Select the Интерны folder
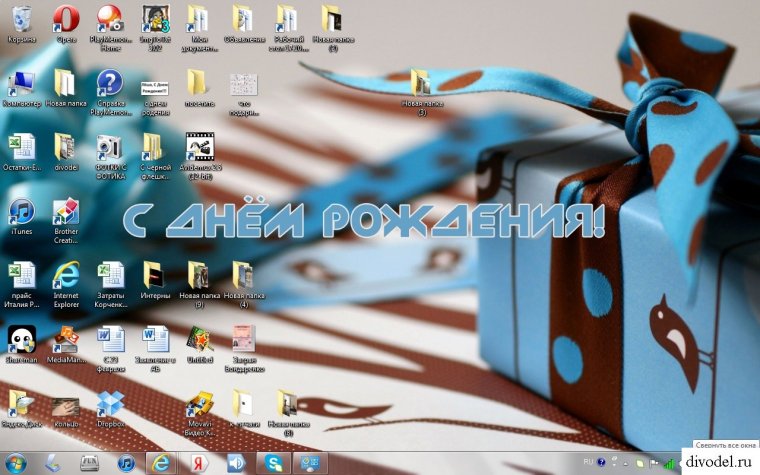Screen dimensions: 760x475 coord(154,275)
